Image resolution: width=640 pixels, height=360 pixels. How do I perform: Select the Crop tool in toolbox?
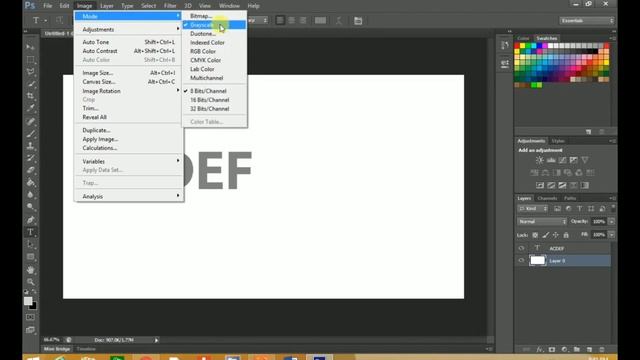pyautogui.click(x=30, y=96)
